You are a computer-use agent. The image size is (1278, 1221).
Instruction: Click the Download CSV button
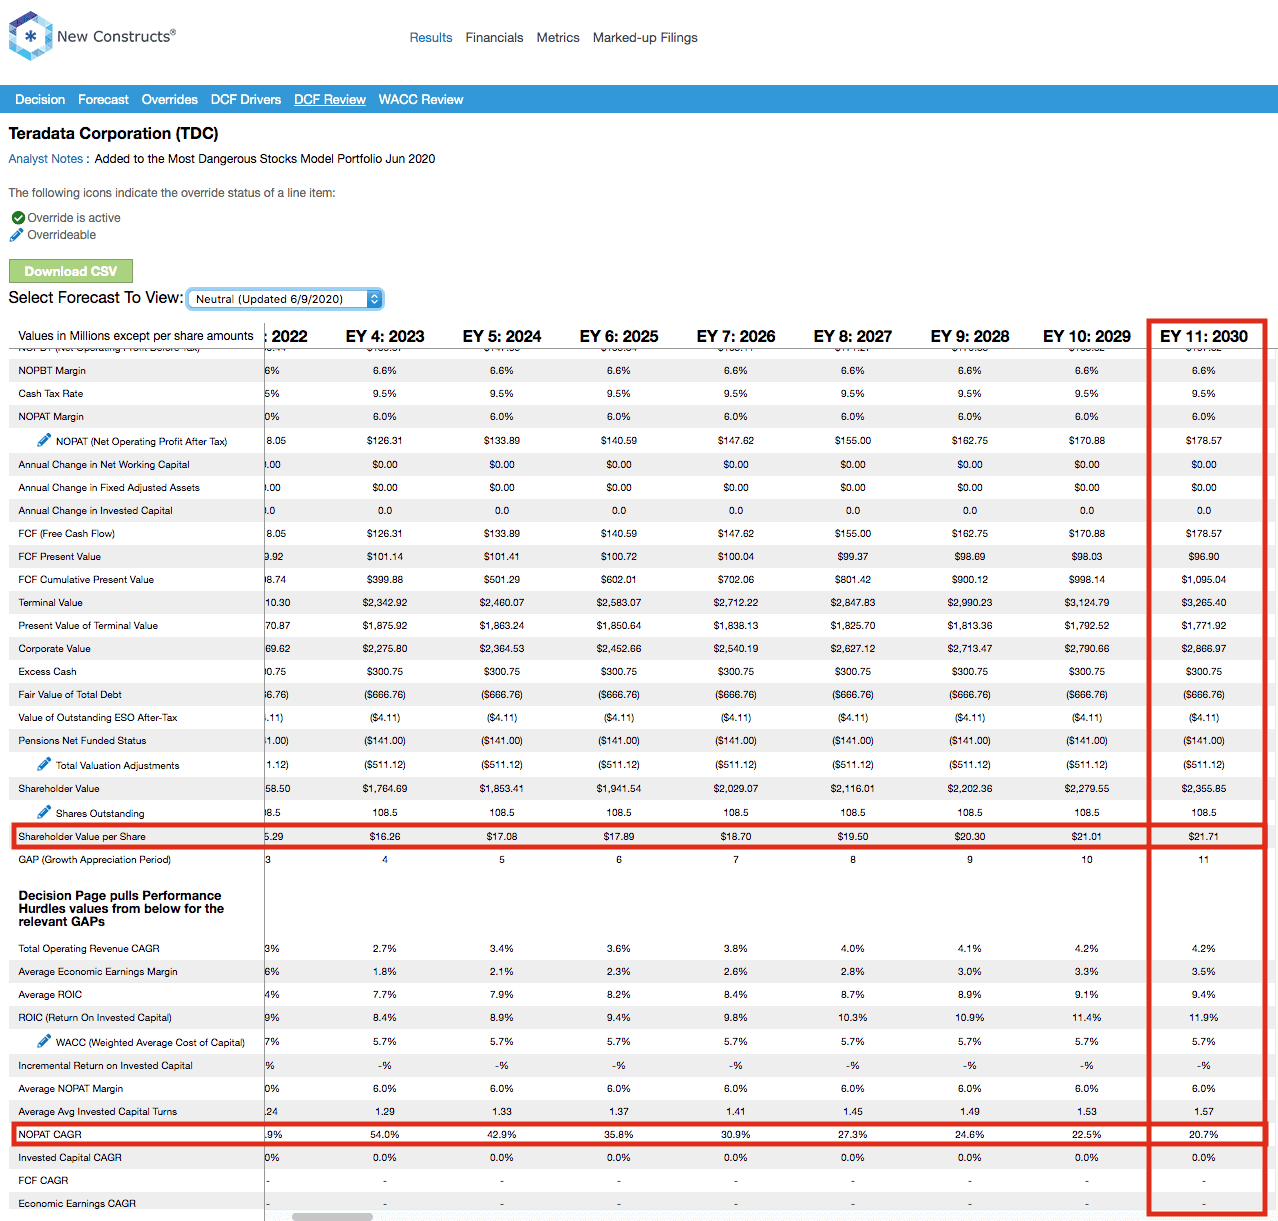click(71, 271)
